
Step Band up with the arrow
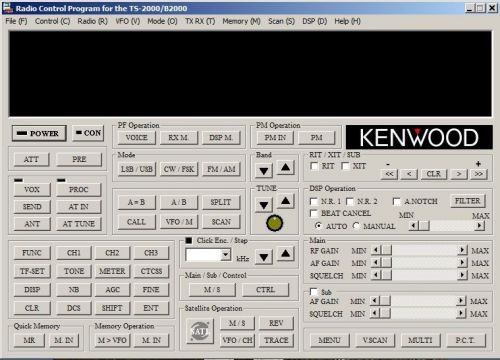pos(285,168)
